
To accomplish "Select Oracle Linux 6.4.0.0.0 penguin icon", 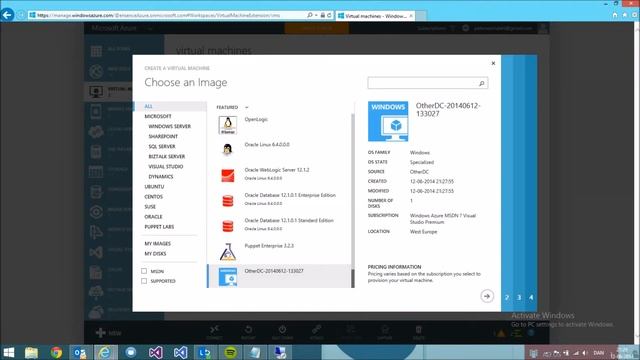I will 227,150.
